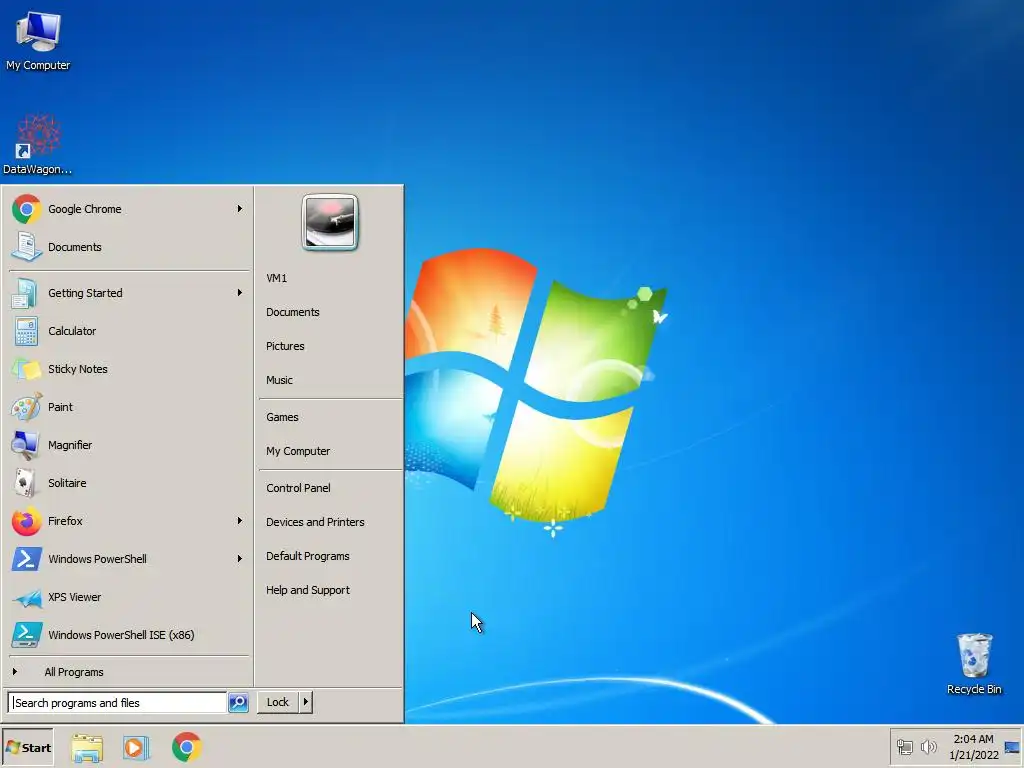The image size is (1024, 768).
Task: Open volume speaker tray icon
Action: 928,747
